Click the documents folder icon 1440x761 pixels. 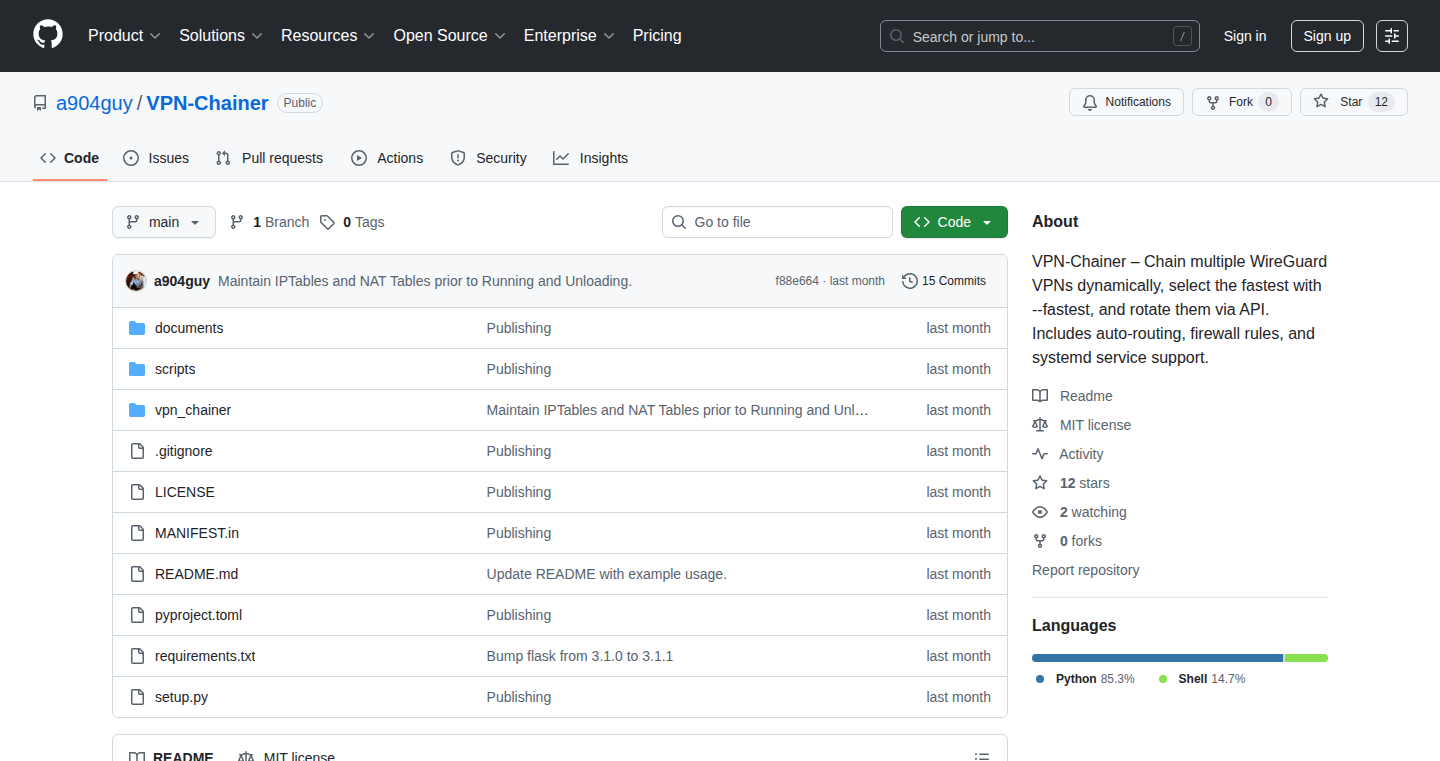tap(137, 328)
